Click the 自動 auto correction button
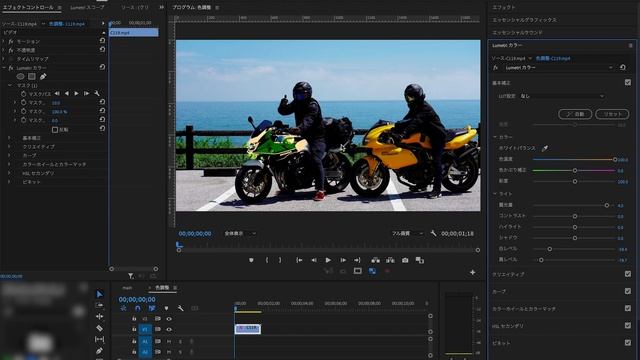This screenshot has width=640, height=360. [x=575, y=114]
